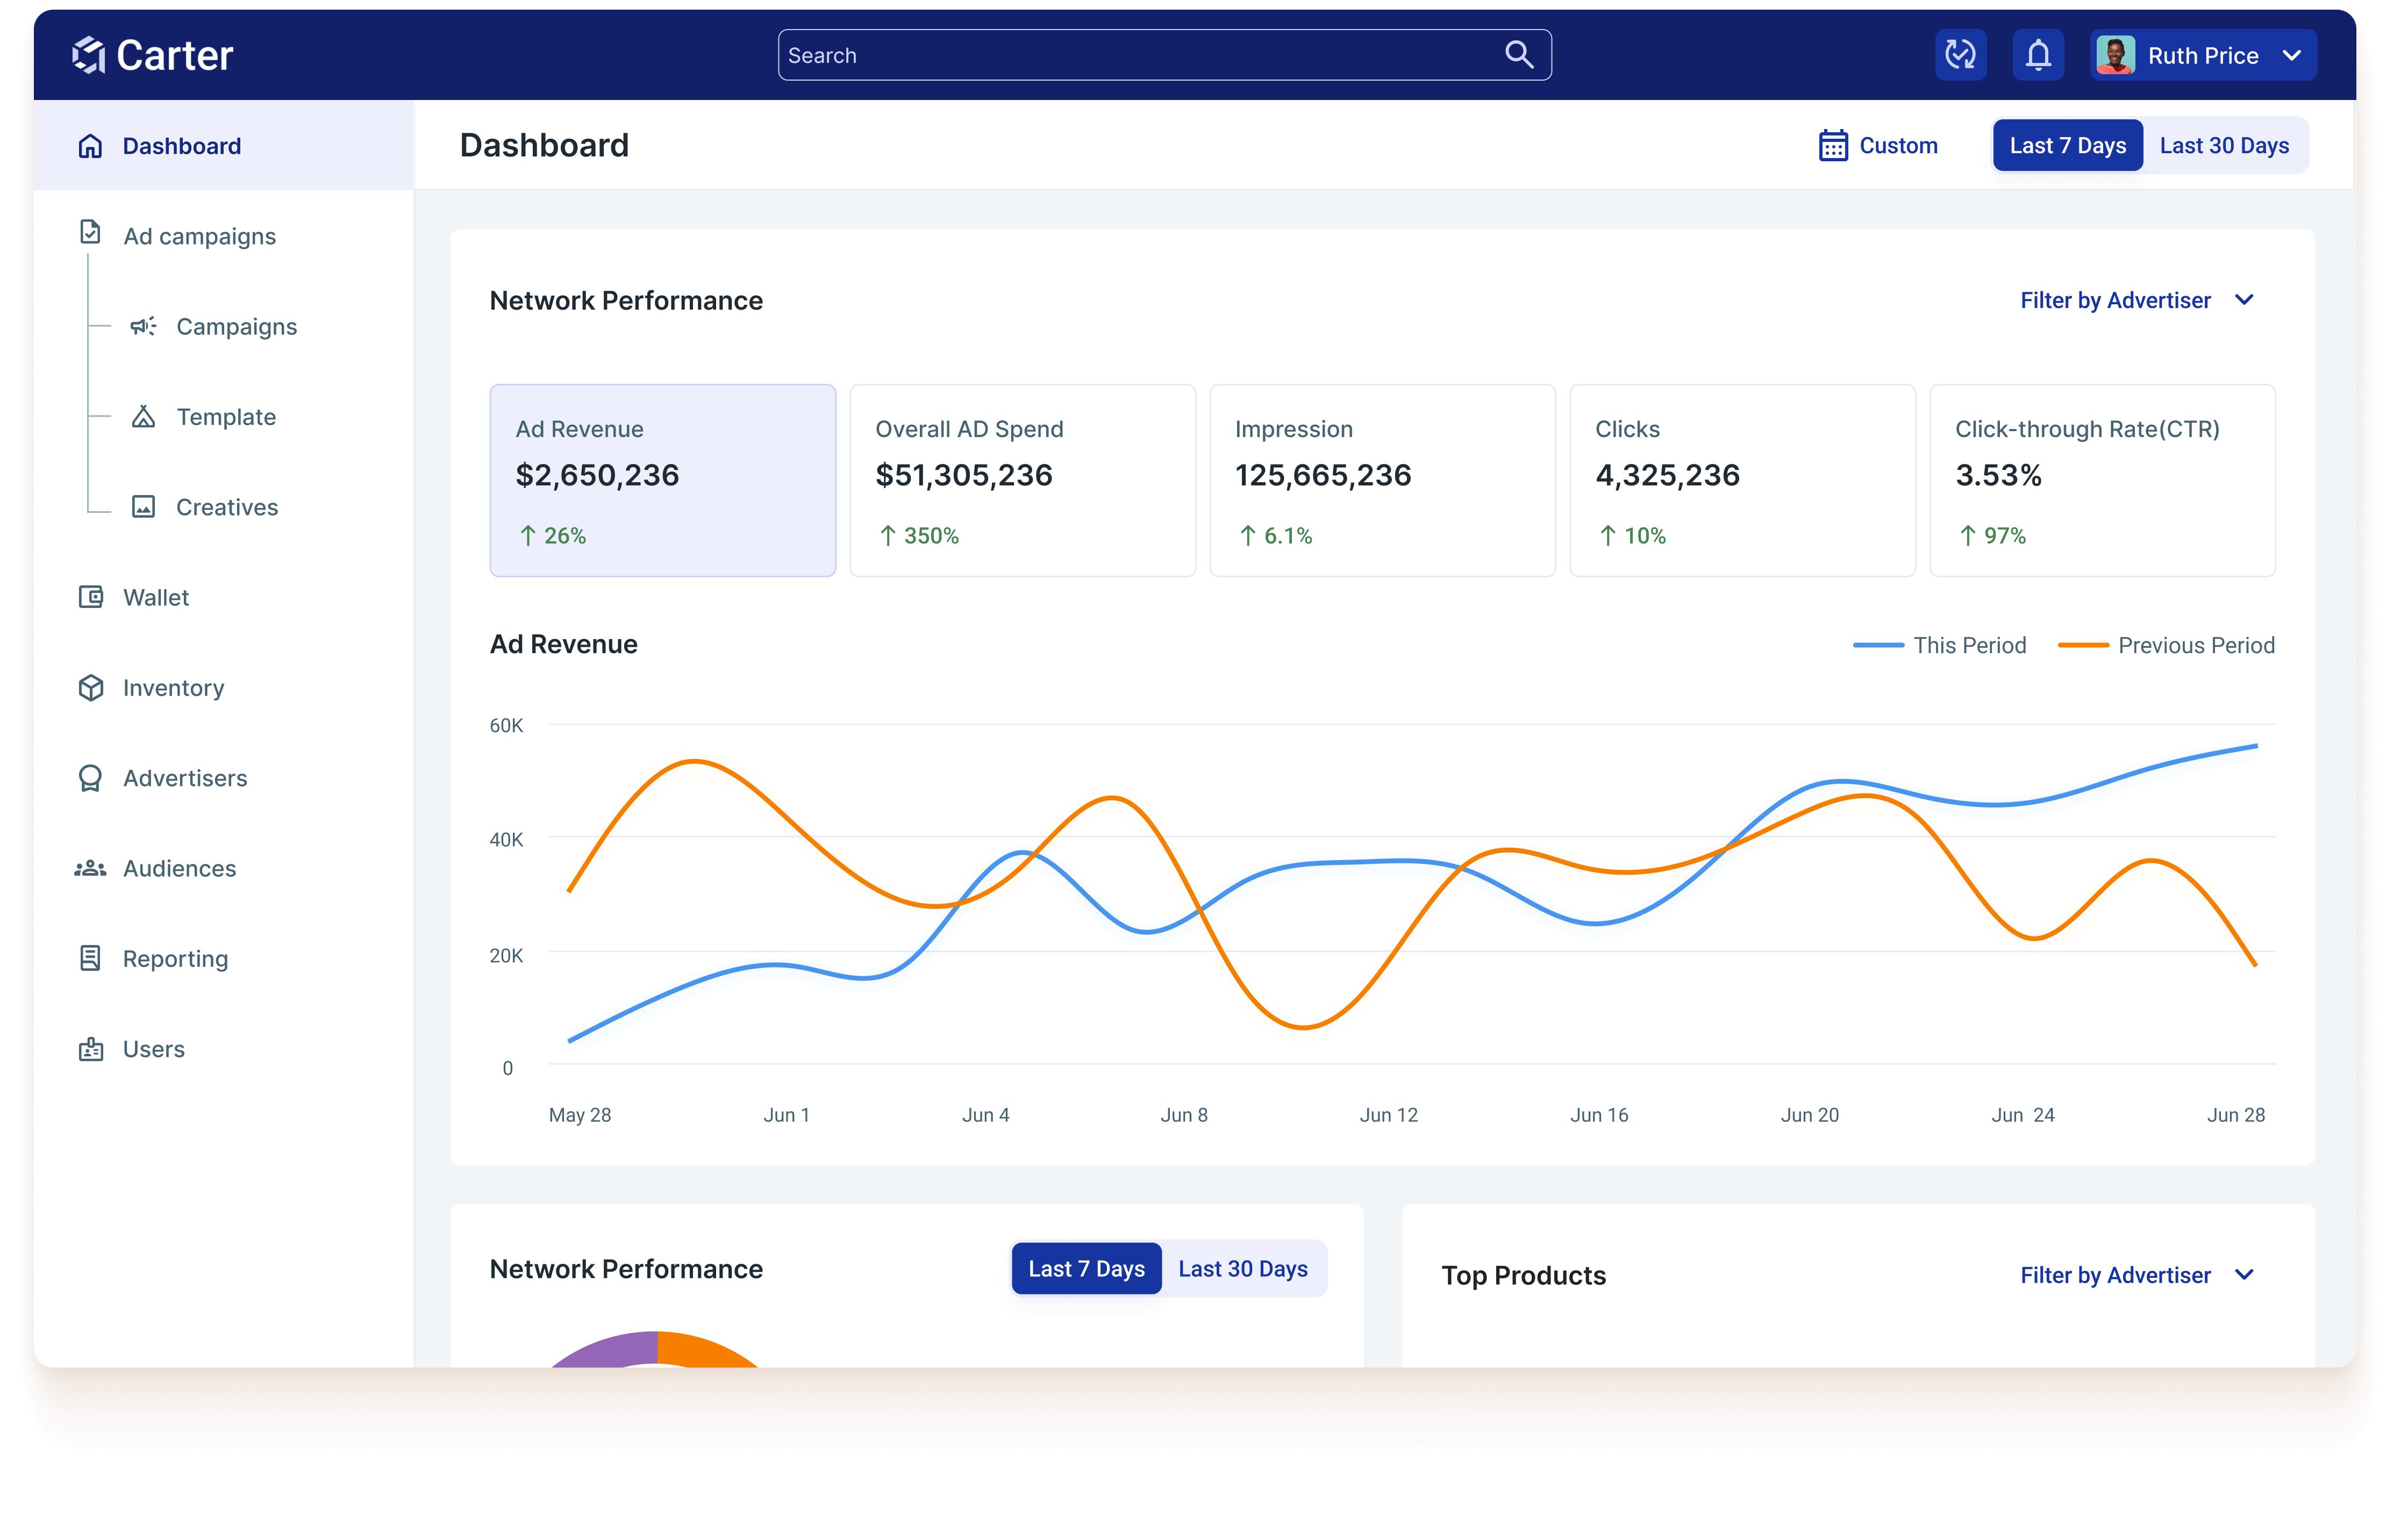The width and height of the screenshot is (2408, 1517).
Task: Select the top Last 7 Days toggle
Action: pyautogui.click(x=2067, y=146)
